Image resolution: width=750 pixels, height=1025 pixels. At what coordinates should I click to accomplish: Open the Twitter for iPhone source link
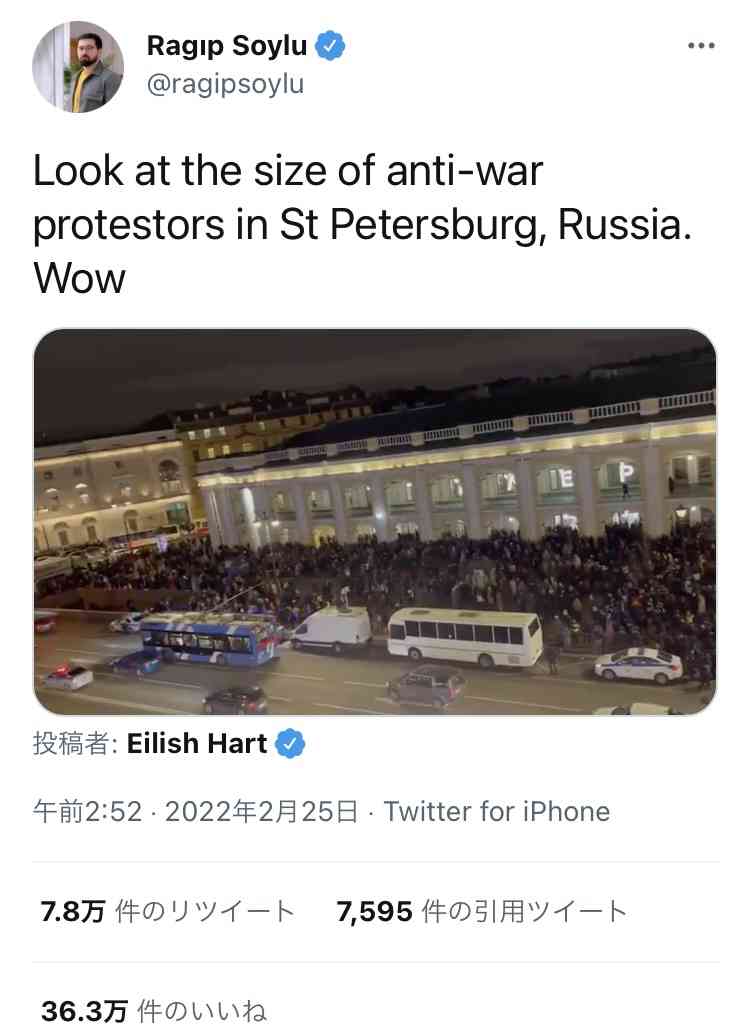coord(496,812)
